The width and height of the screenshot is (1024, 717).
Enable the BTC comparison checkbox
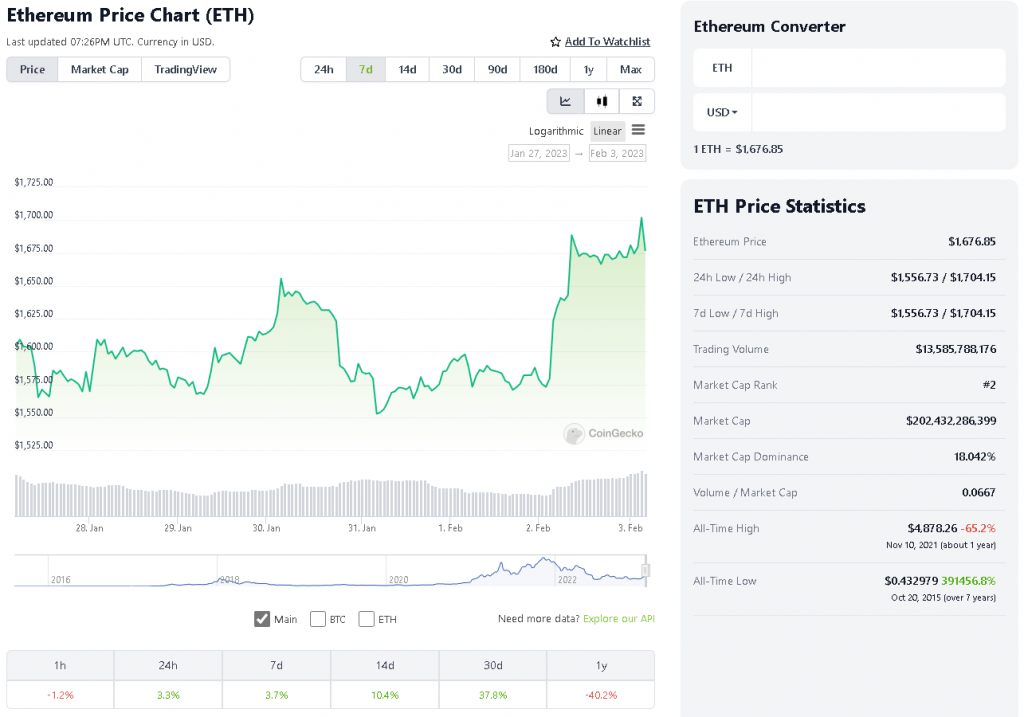point(318,619)
